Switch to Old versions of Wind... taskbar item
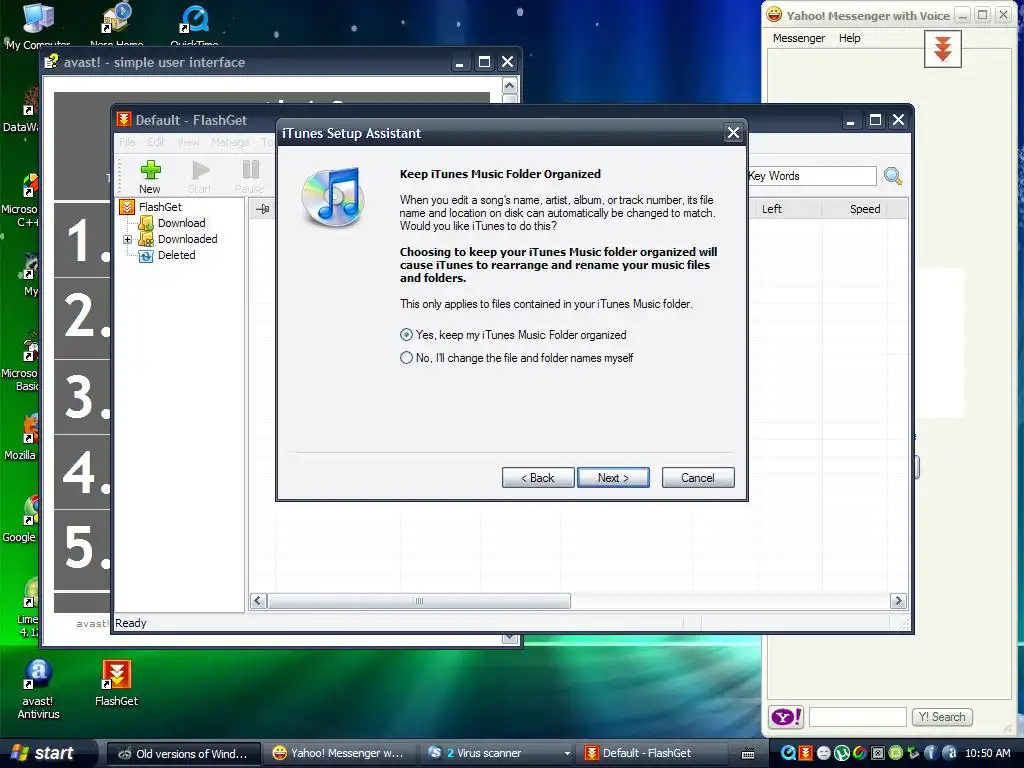 pos(184,754)
